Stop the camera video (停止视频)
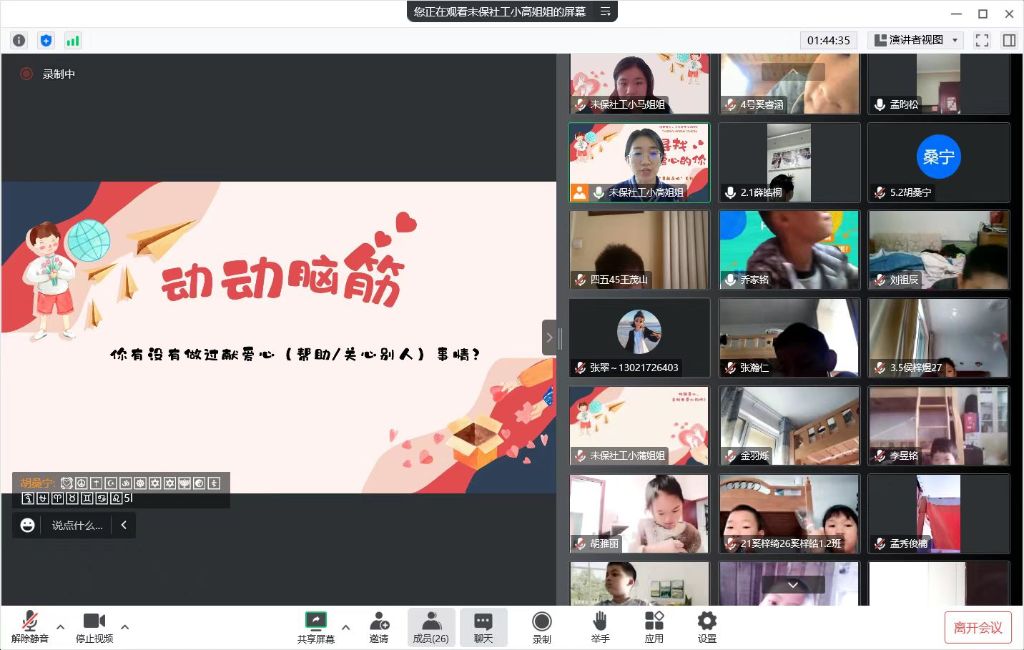 [x=94, y=626]
